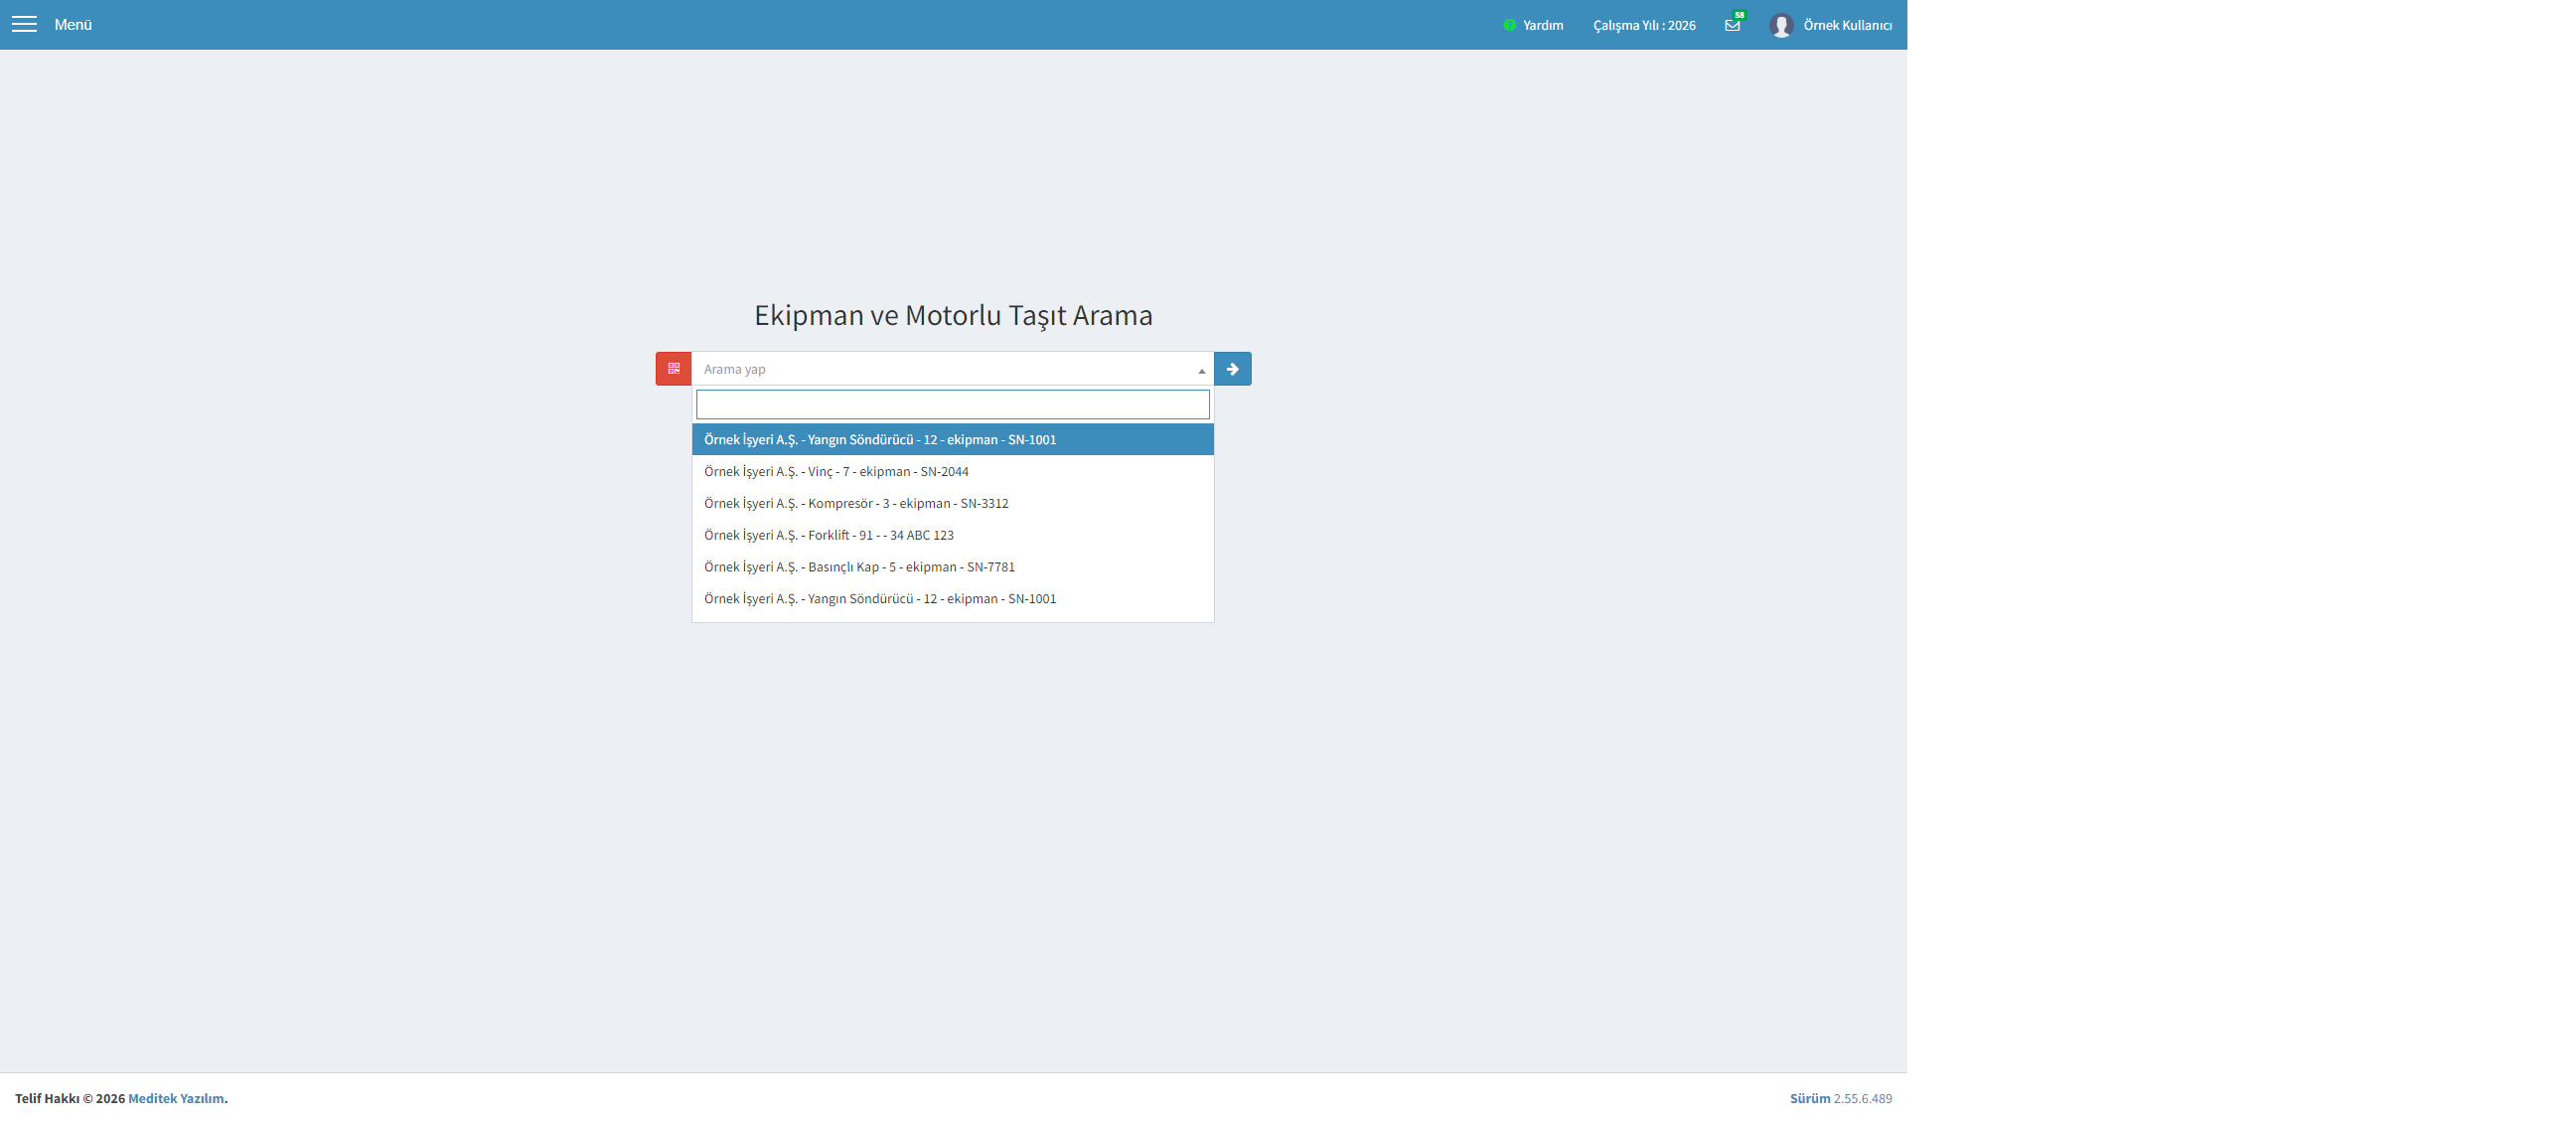Click the green Yardım status icon
The image size is (2576, 1123).
(1509, 25)
